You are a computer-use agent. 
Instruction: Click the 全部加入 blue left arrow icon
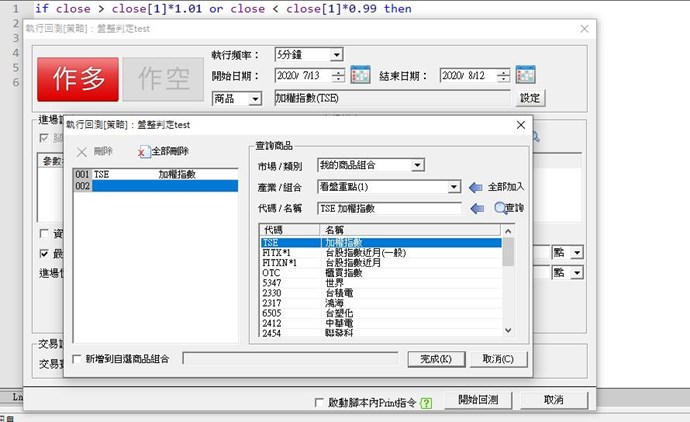476,187
